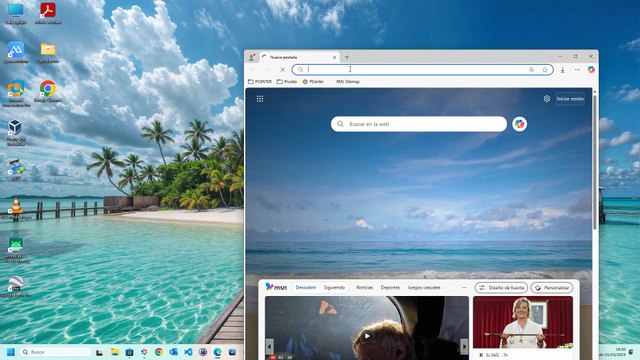640x360 pixels.
Task: Open Copilot next to web search box
Action: coord(519,124)
